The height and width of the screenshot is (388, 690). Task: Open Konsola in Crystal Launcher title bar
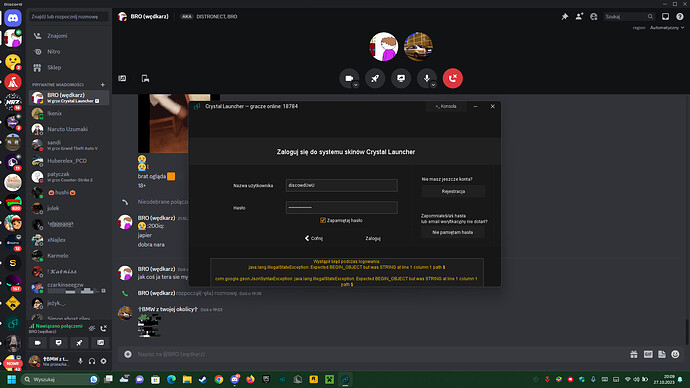pos(446,106)
